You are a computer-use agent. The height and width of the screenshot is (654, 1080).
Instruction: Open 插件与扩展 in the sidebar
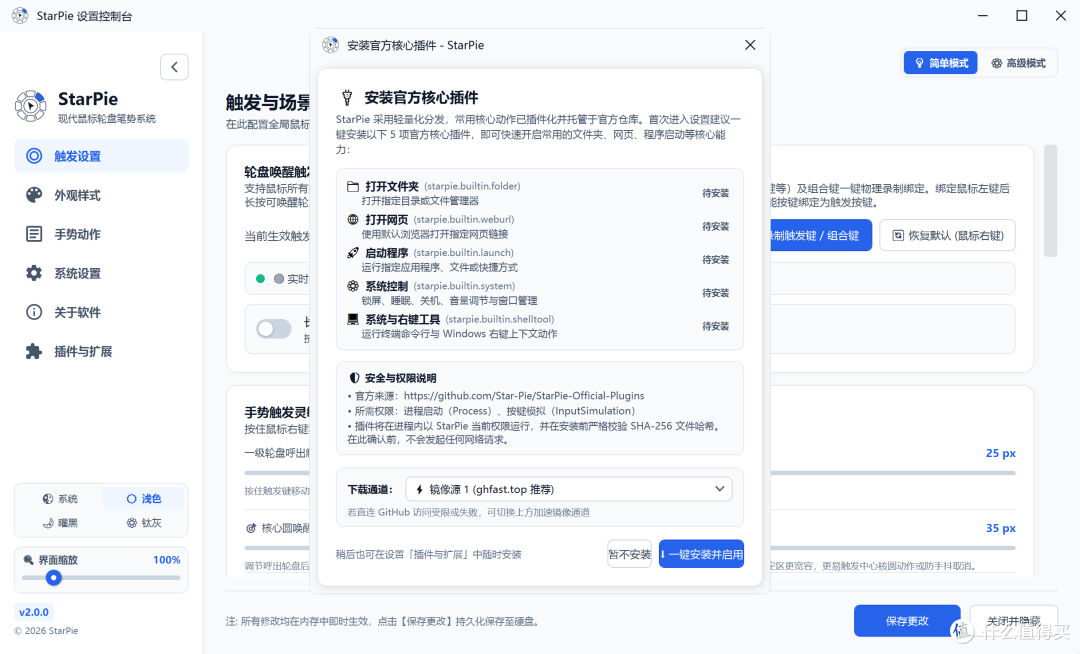click(x=101, y=352)
